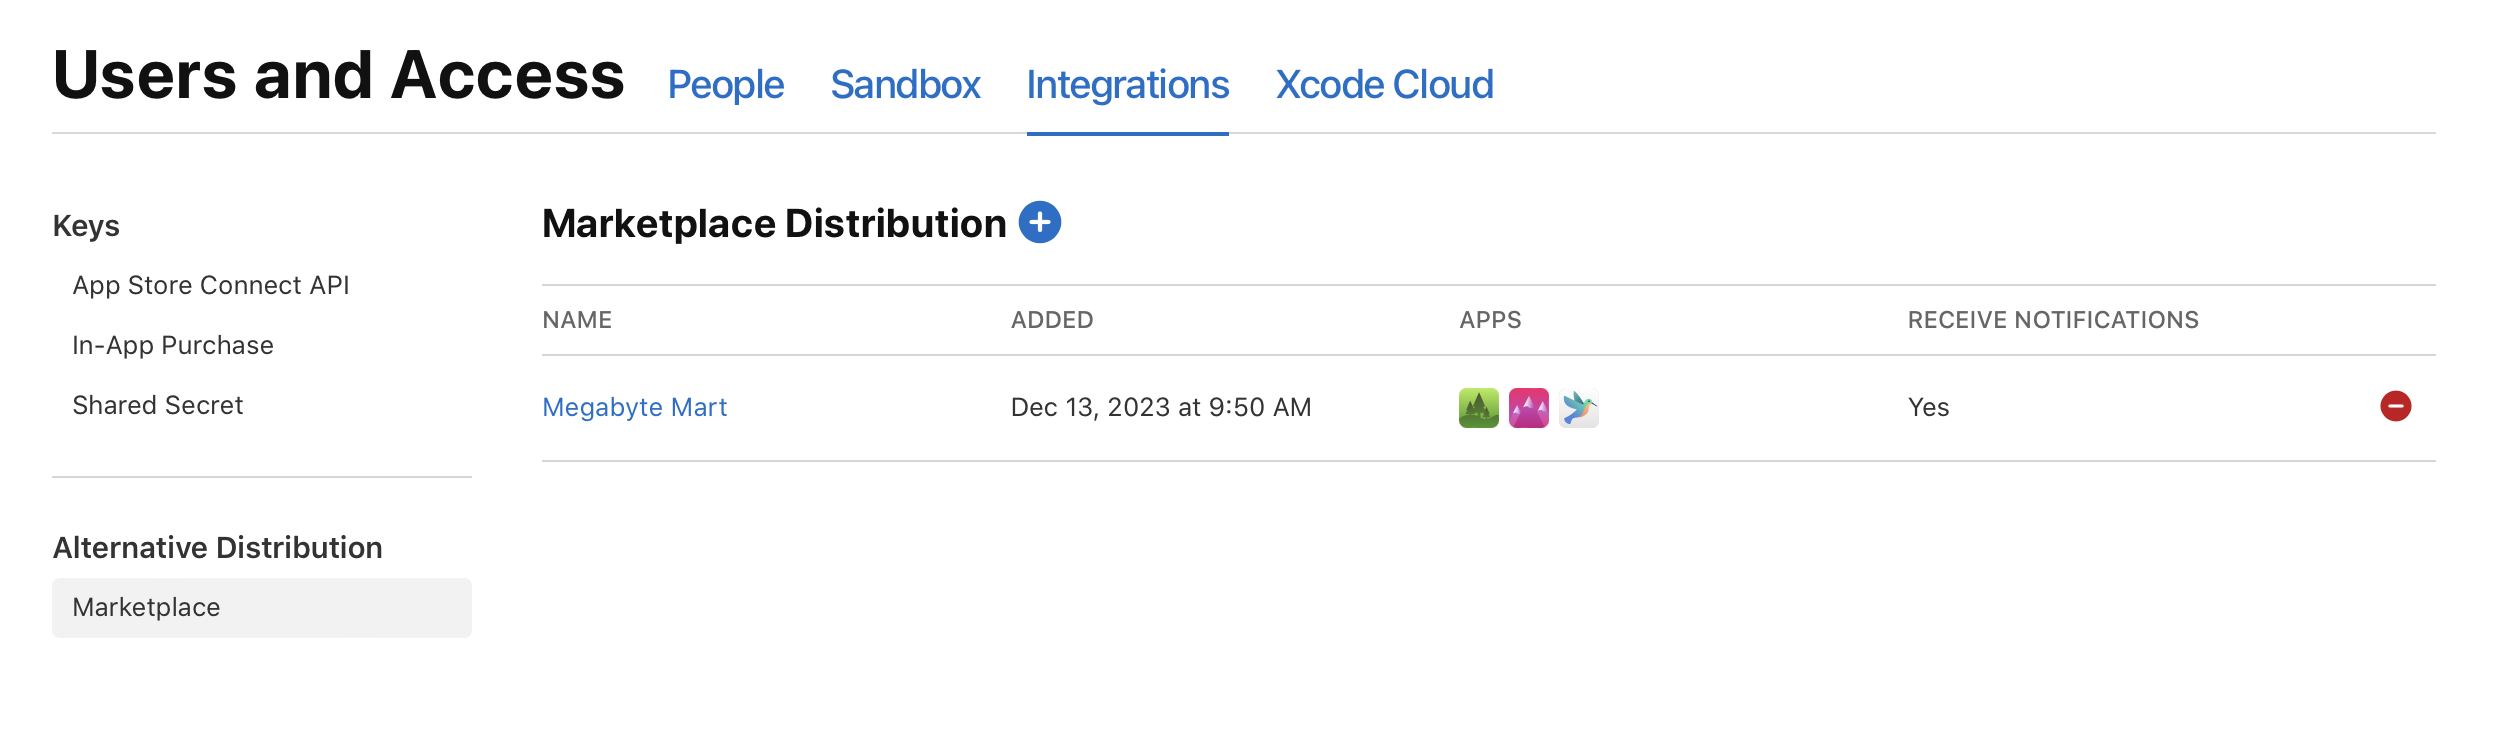Select App Store Connect API in sidebar
This screenshot has height=744, width=2494.
point(211,285)
